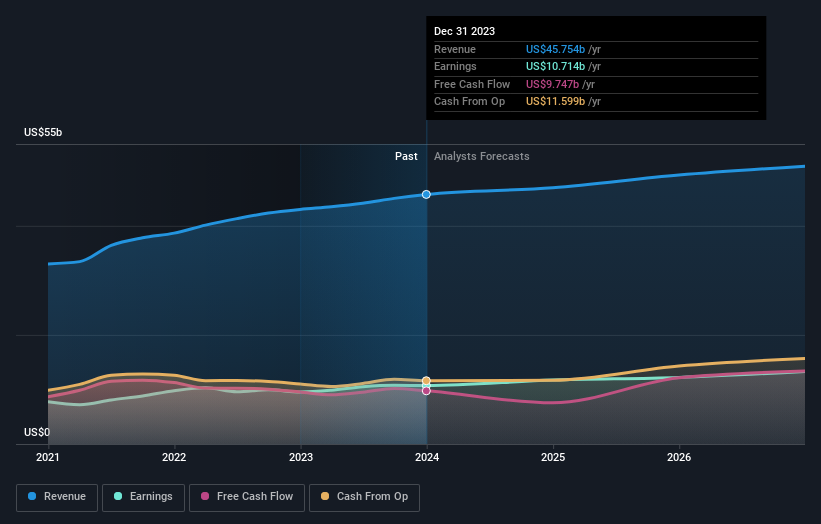Click the 2023 x-axis label
The image size is (821, 524).
tap(301, 458)
